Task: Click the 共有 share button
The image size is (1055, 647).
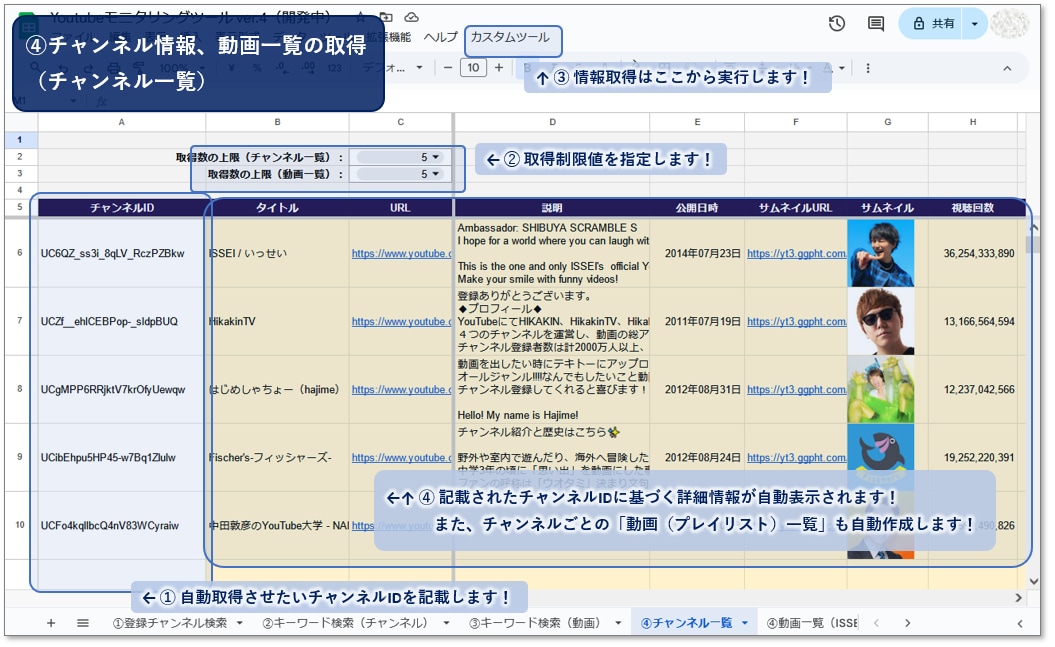Action: [x=933, y=24]
